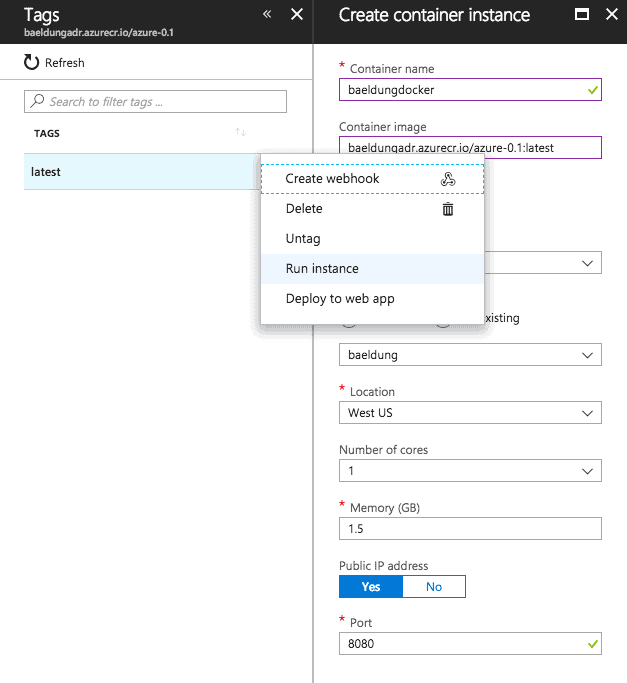Maximize the Create container instance panel
The image size is (627, 683).
tap(582, 15)
